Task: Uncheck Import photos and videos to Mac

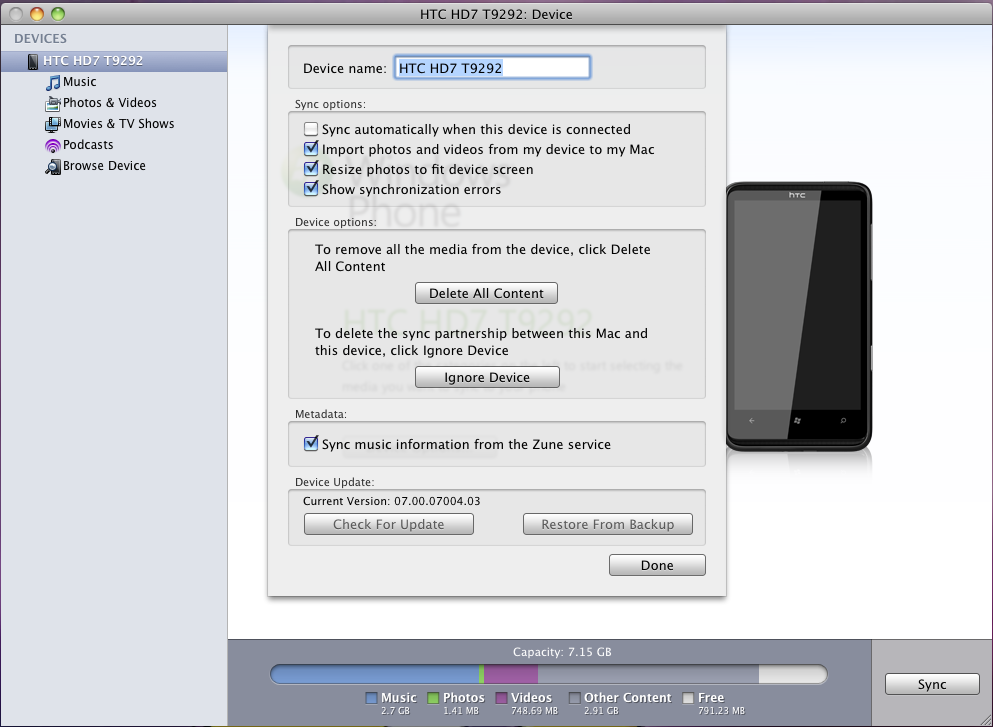Action: click(x=311, y=149)
